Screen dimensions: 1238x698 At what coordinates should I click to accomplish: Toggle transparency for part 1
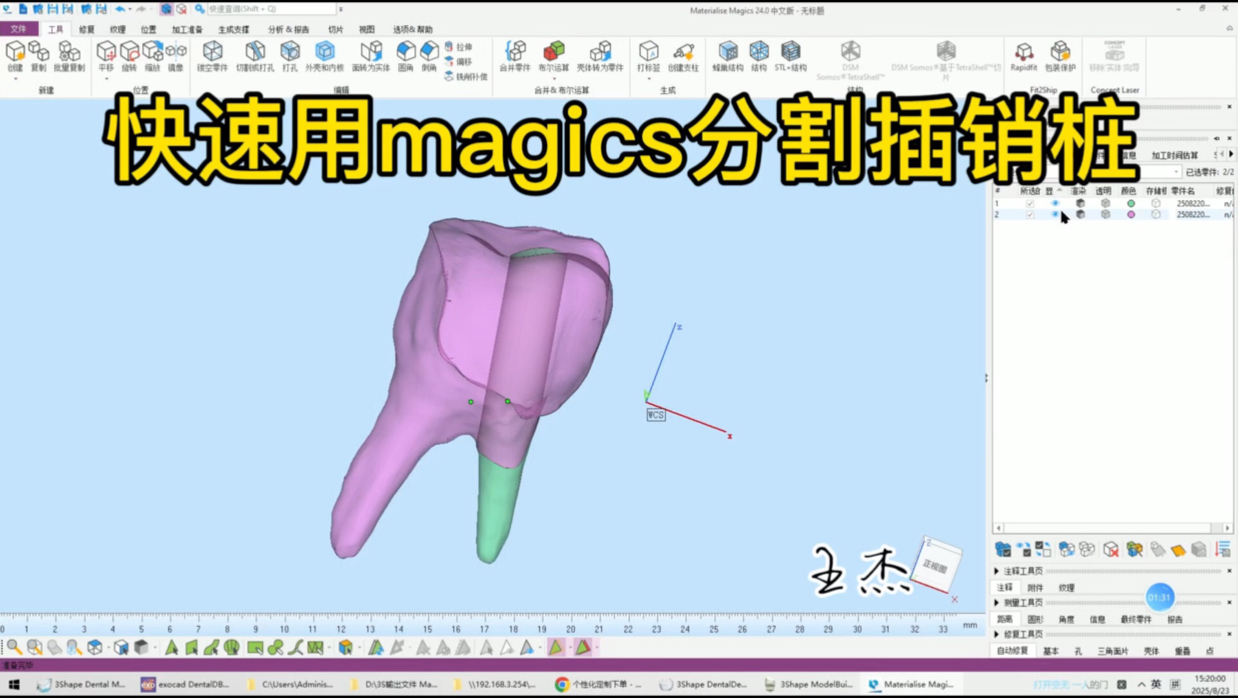coord(1105,203)
